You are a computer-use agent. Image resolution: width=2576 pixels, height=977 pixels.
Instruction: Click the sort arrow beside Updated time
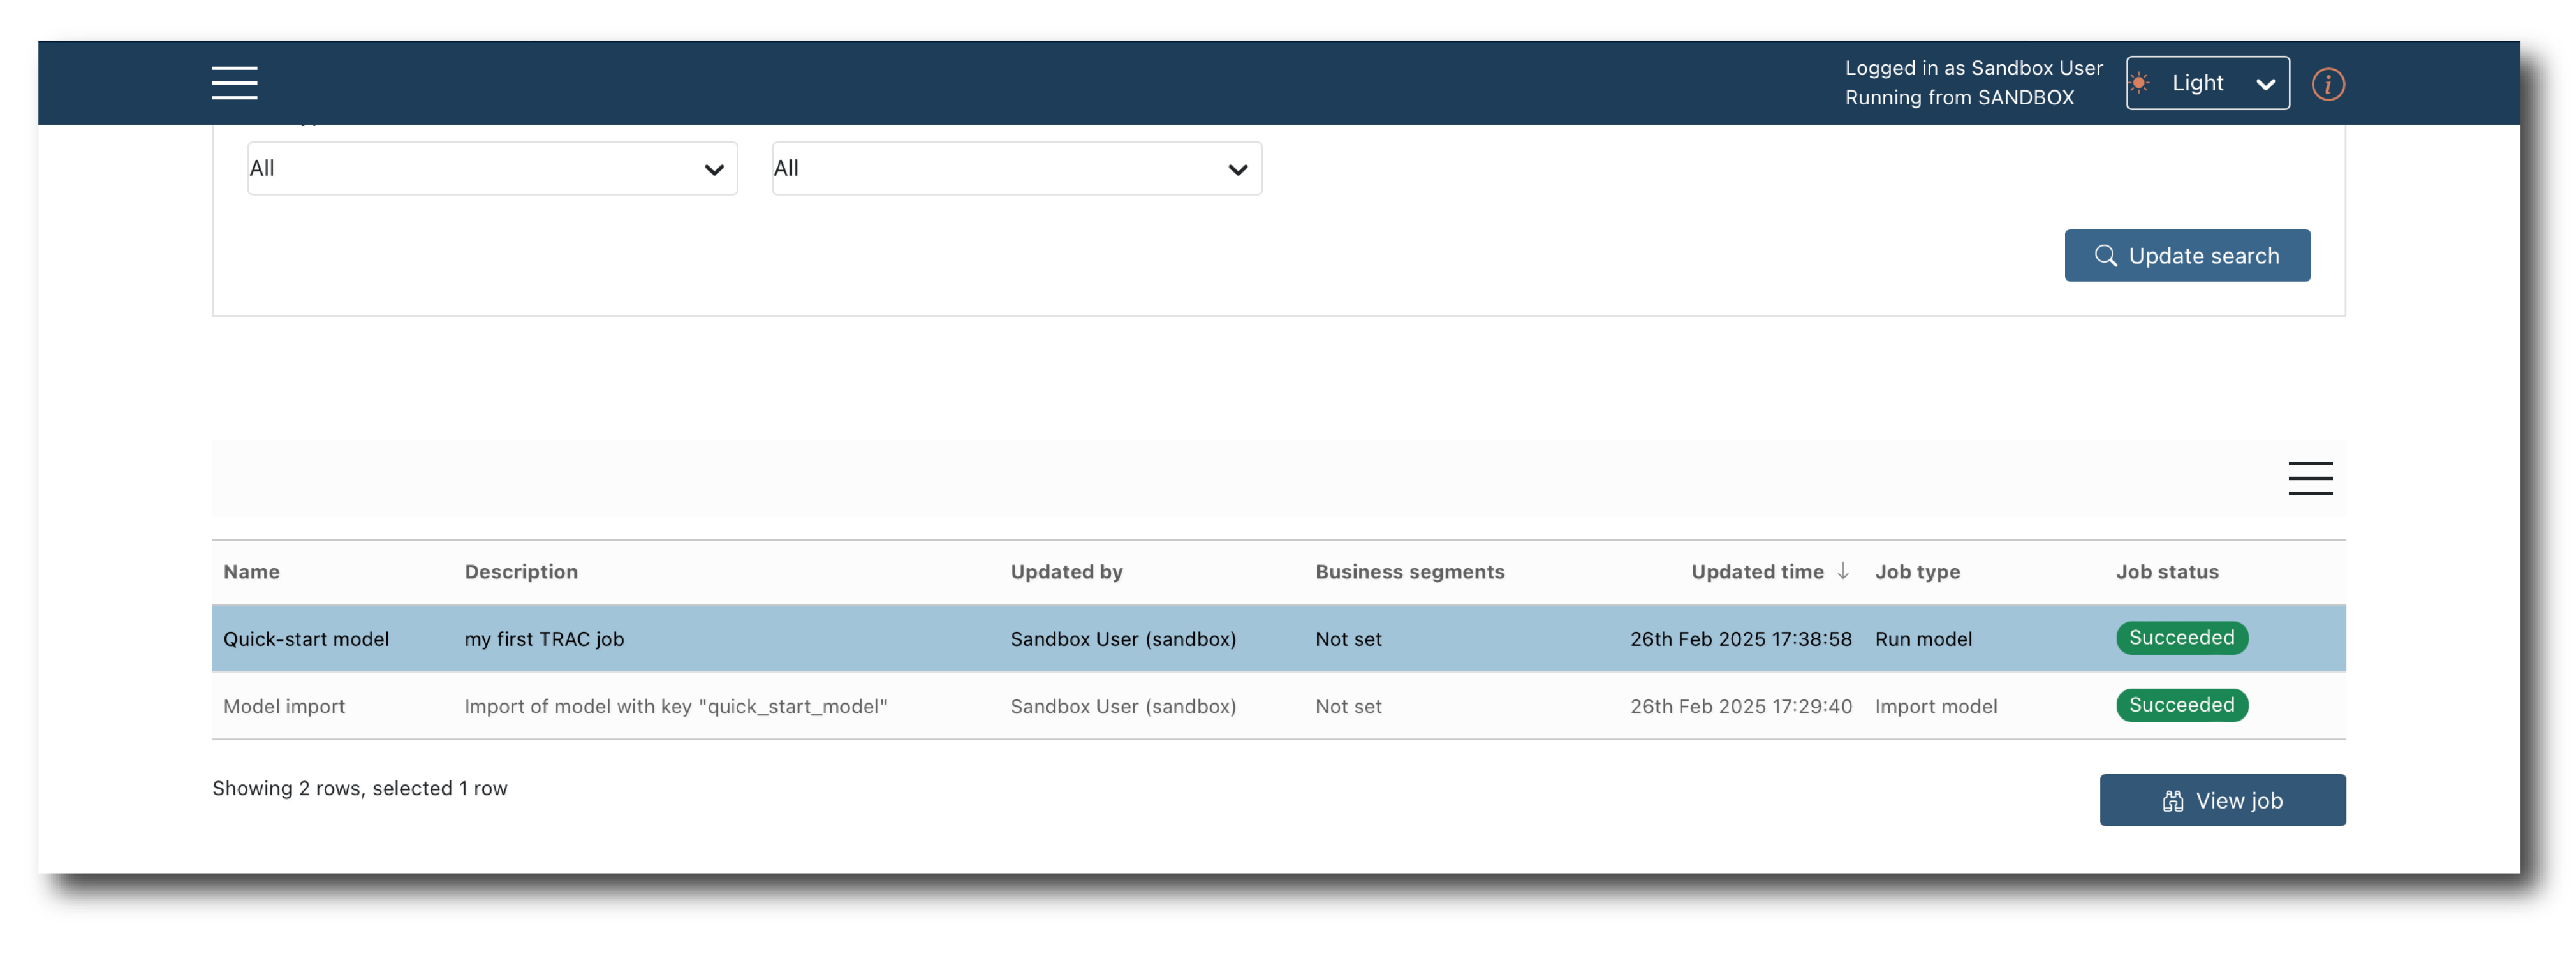[x=1842, y=570]
